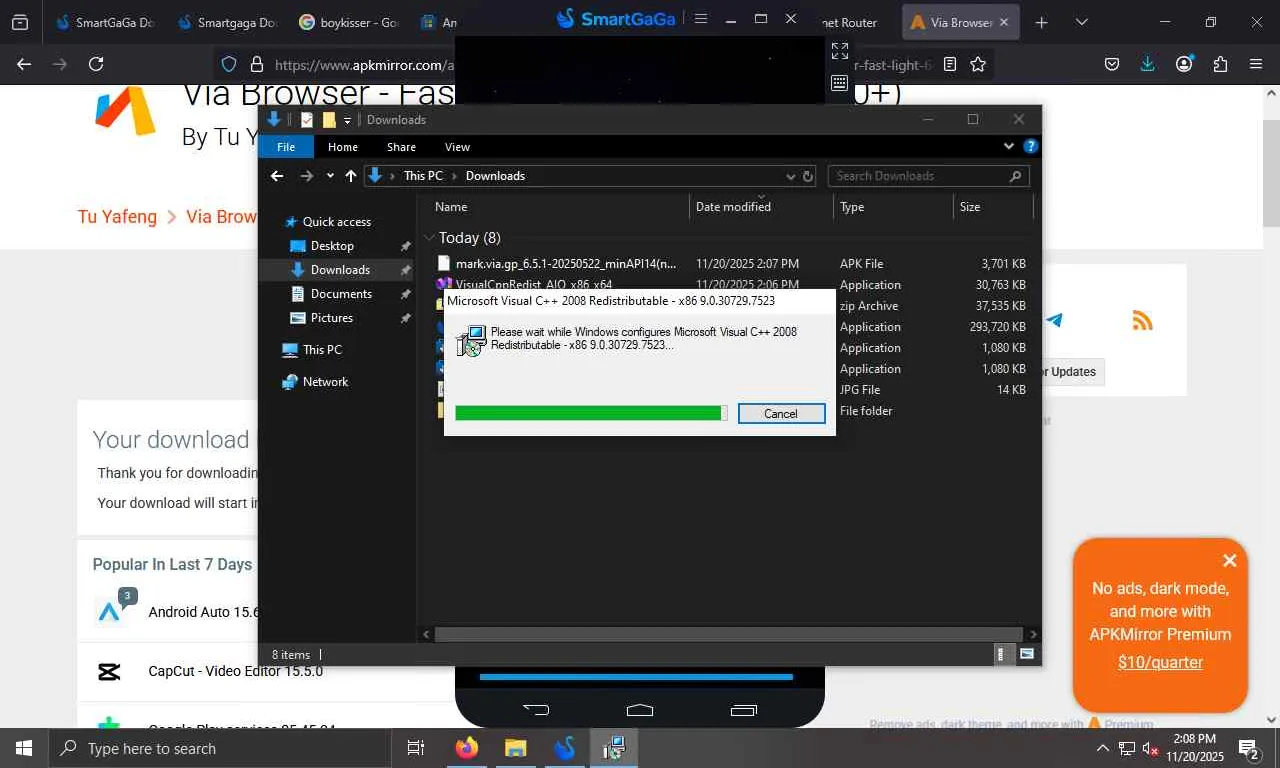Refresh the Downloads folder view

(x=808, y=176)
